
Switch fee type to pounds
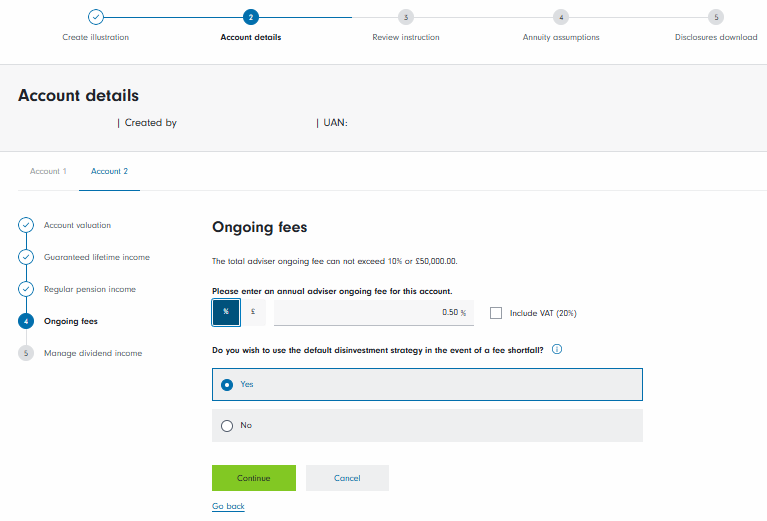[253, 312]
